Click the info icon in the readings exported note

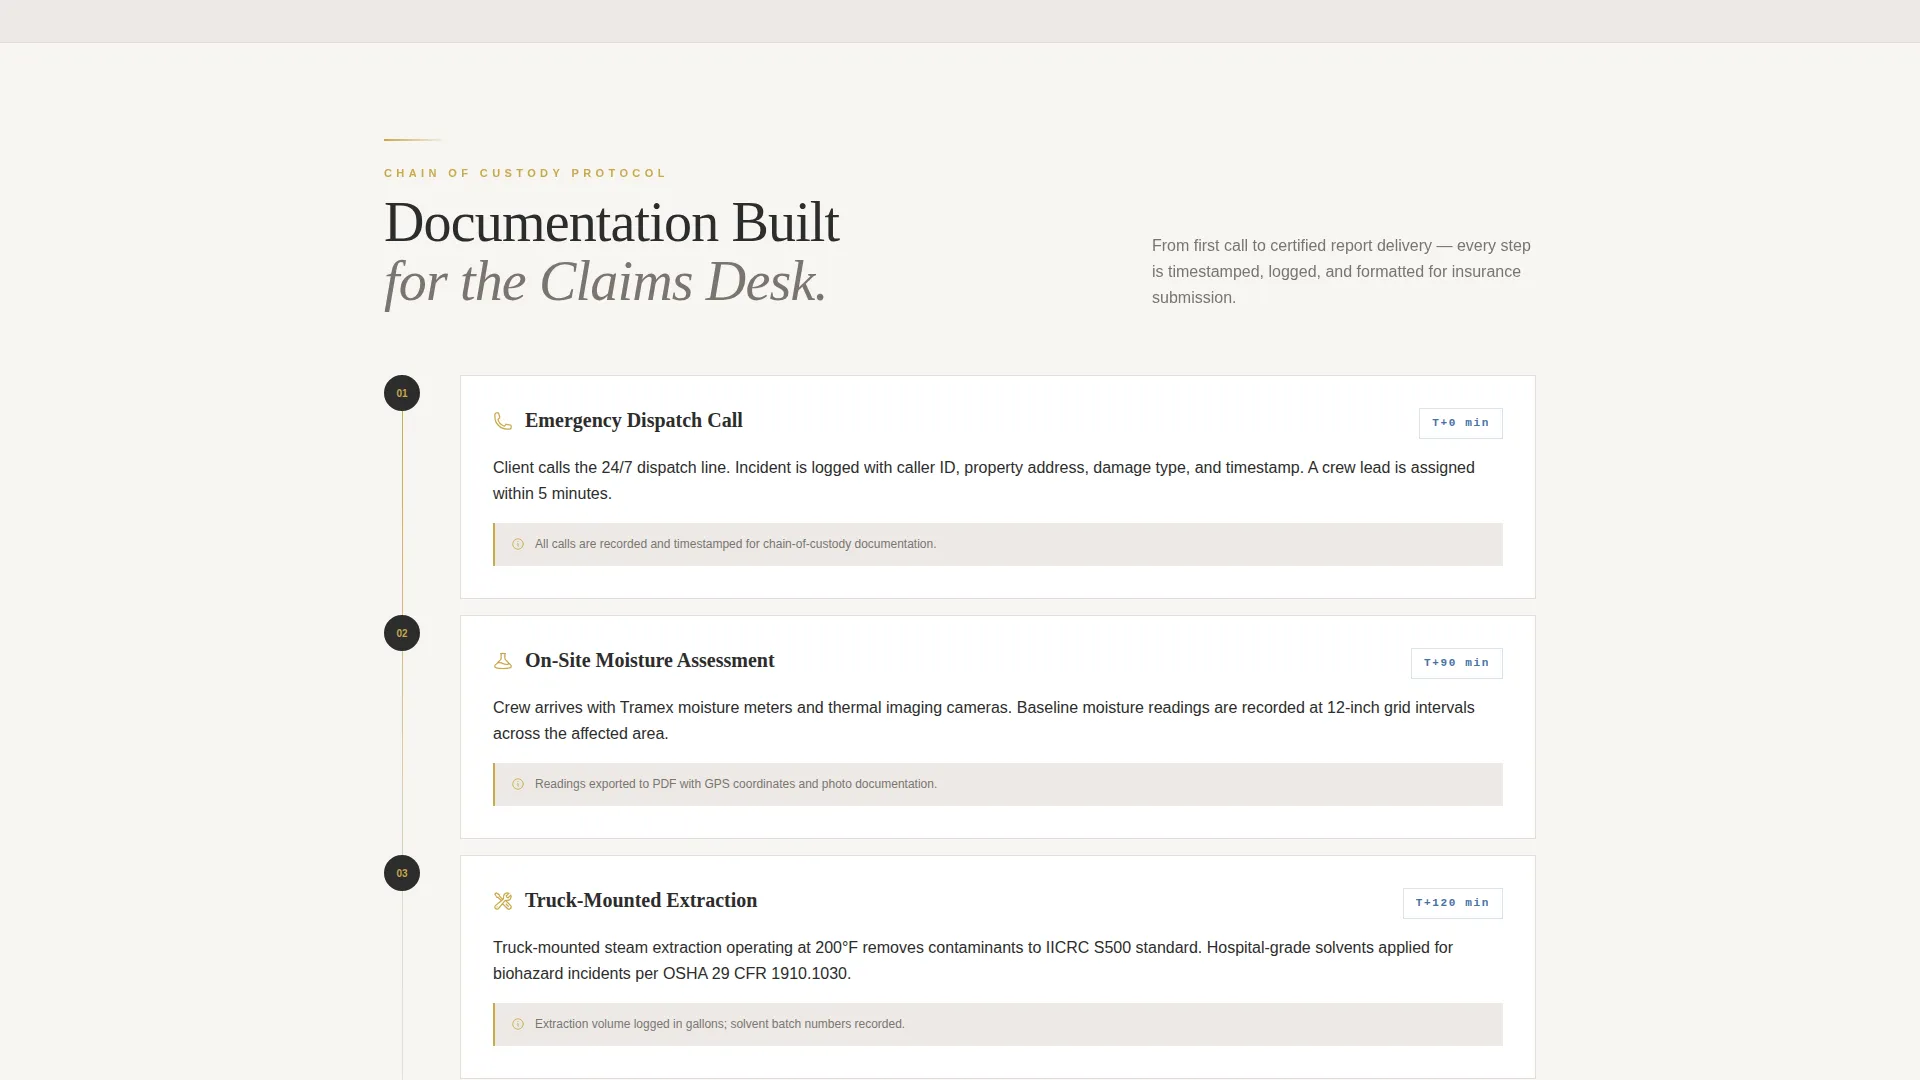518,784
